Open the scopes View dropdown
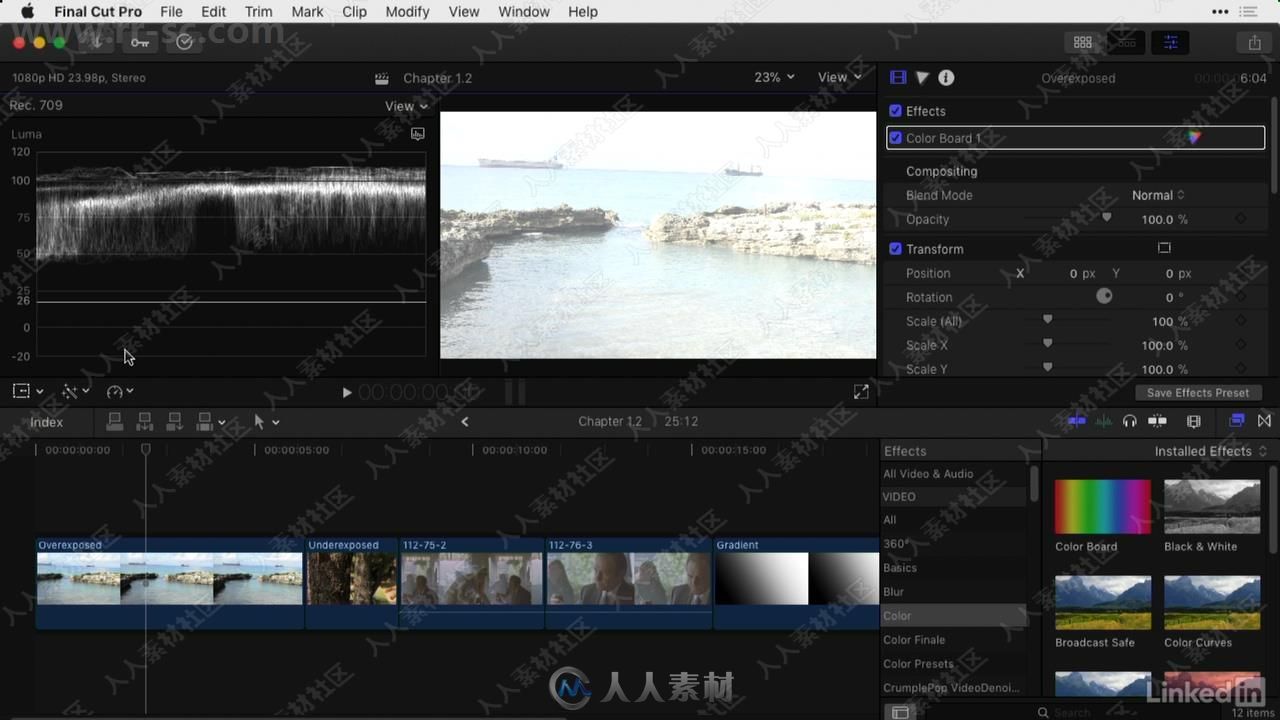 [x=406, y=106]
